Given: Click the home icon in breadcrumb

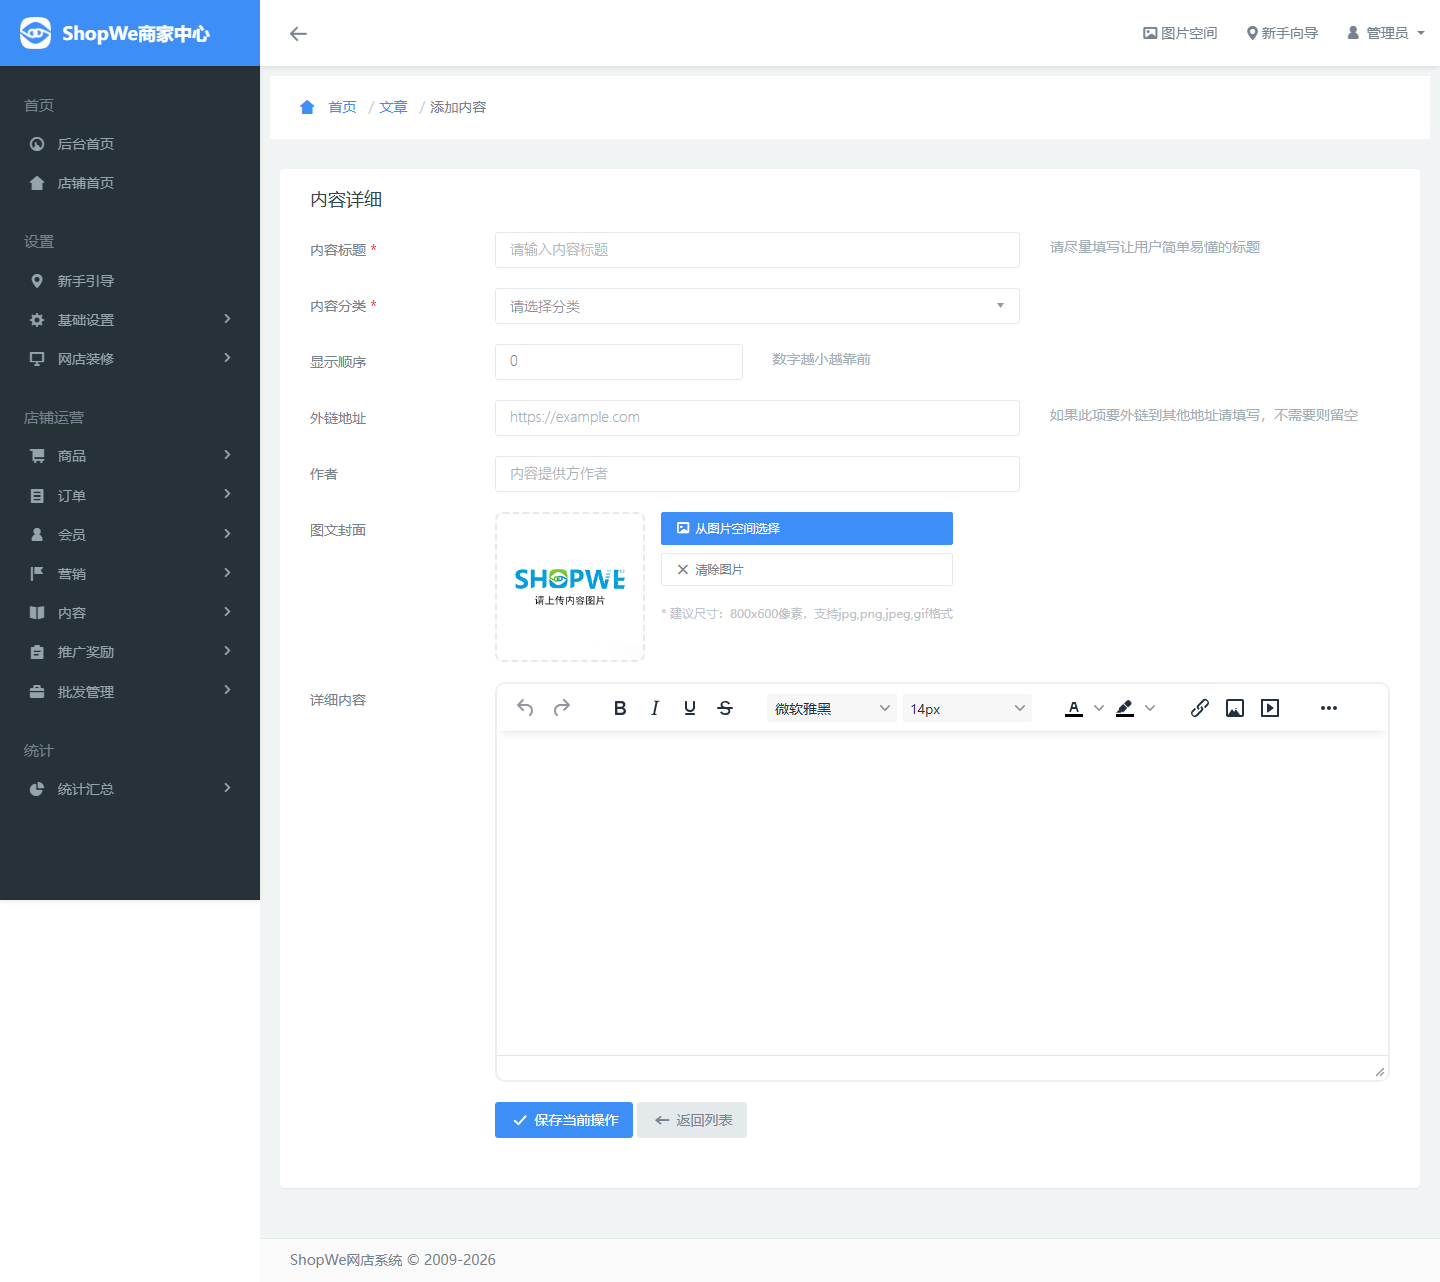Looking at the screenshot, I should click(307, 107).
